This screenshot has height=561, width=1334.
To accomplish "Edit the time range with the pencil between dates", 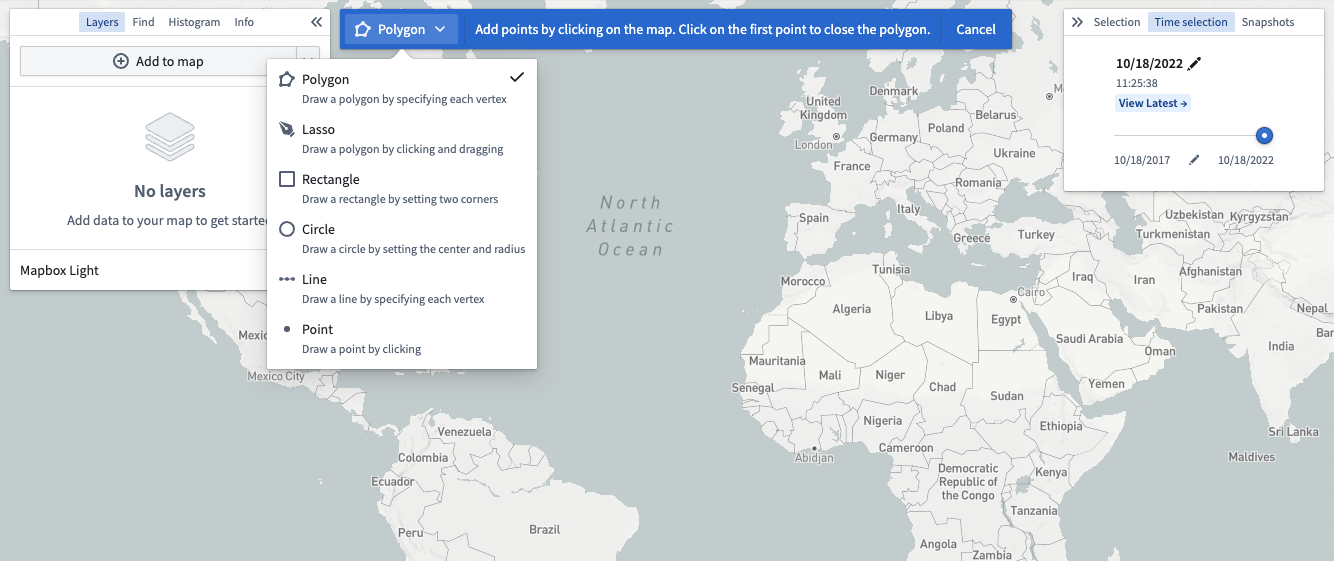I will tap(1193, 160).
